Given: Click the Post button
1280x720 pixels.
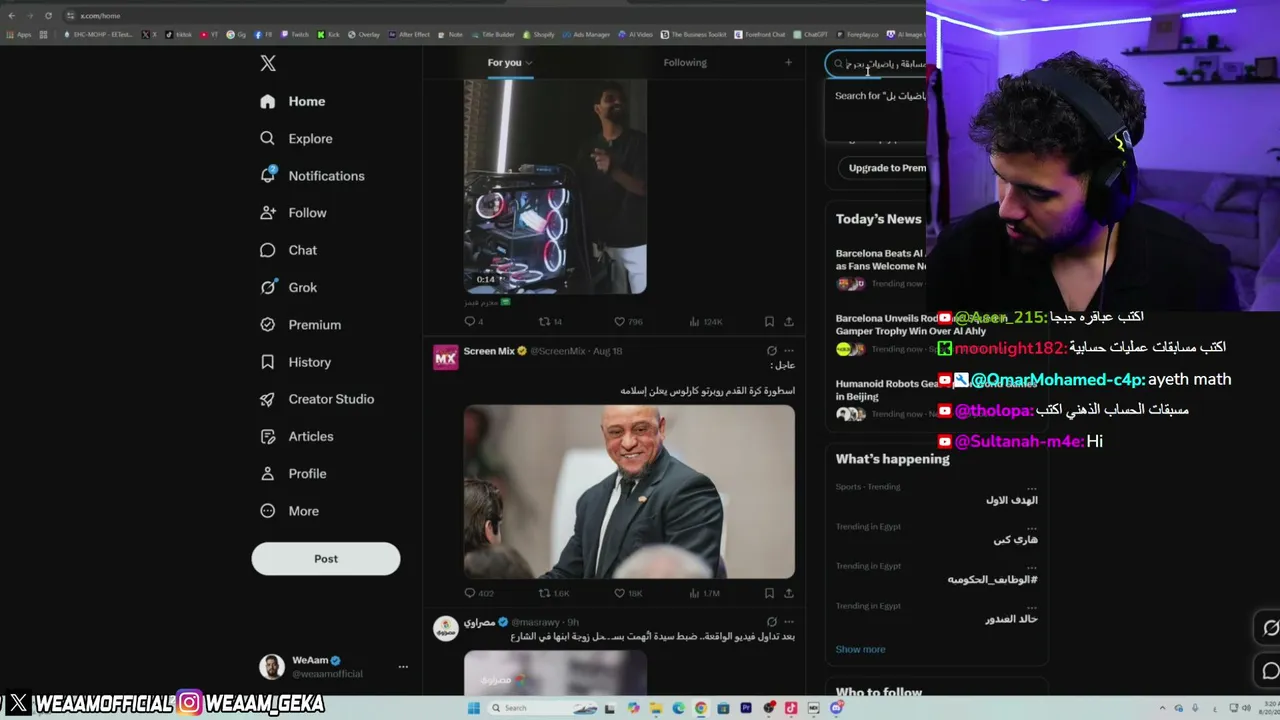Looking at the screenshot, I should tap(326, 559).
